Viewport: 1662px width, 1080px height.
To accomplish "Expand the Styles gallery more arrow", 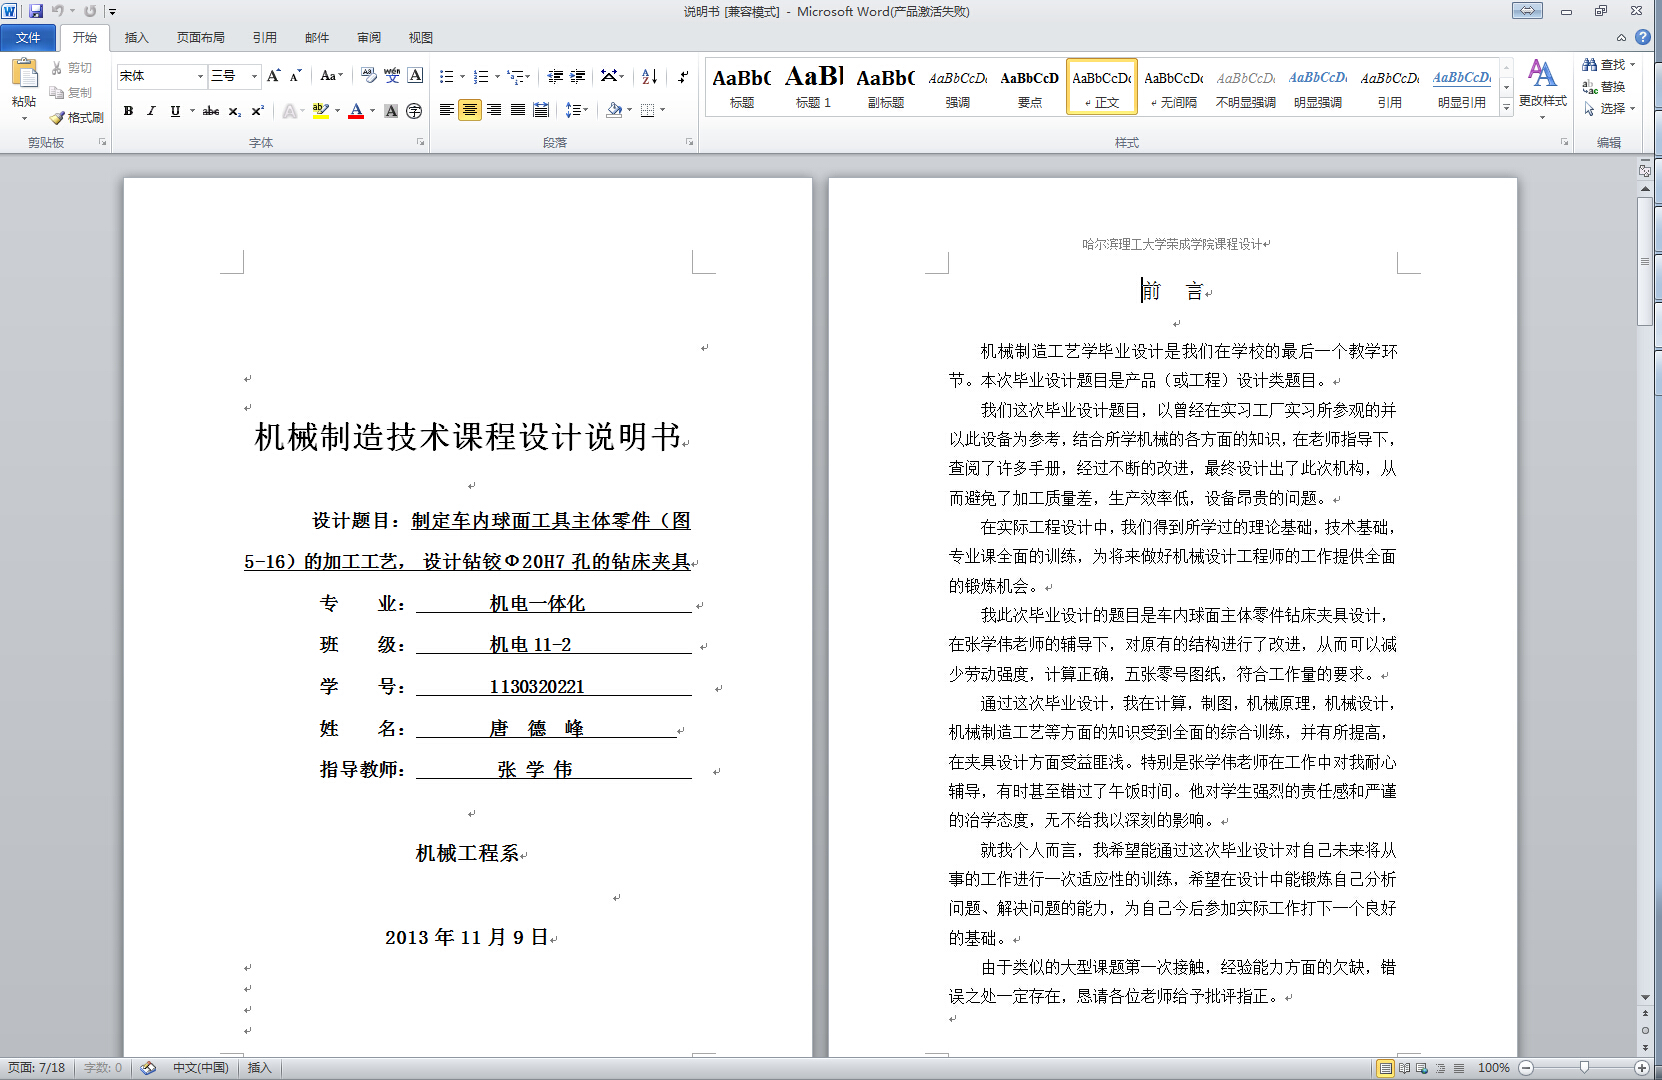I will 1506,107.
